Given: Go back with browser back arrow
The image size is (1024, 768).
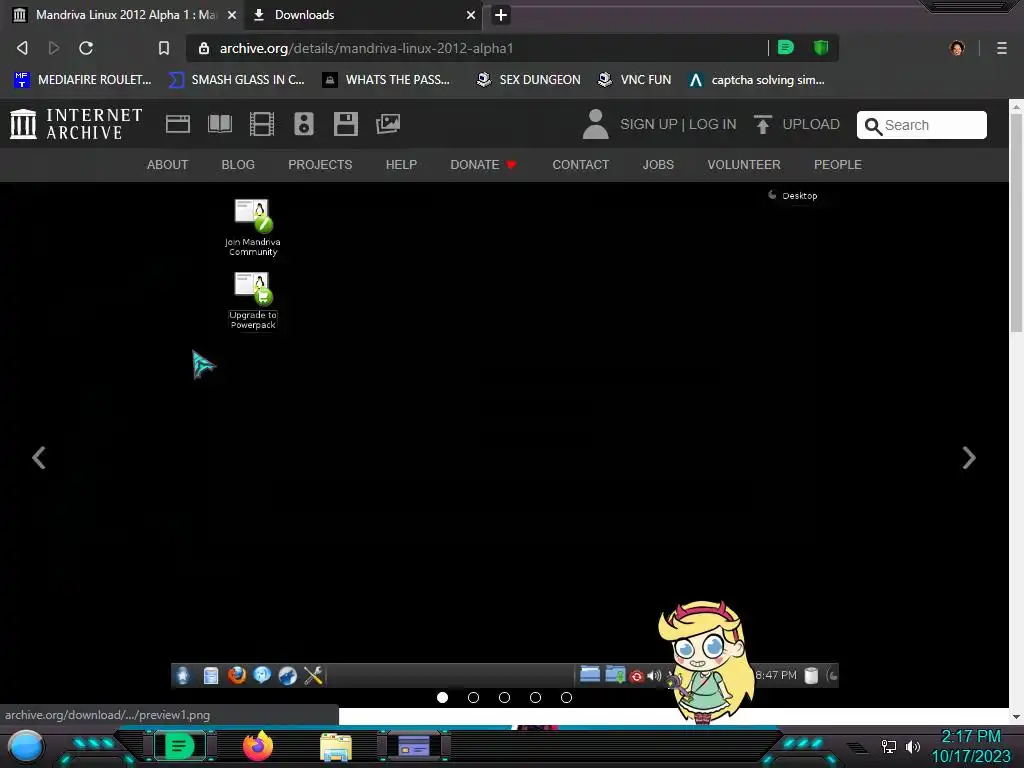Looking at the screenshot, I should 22,48.
